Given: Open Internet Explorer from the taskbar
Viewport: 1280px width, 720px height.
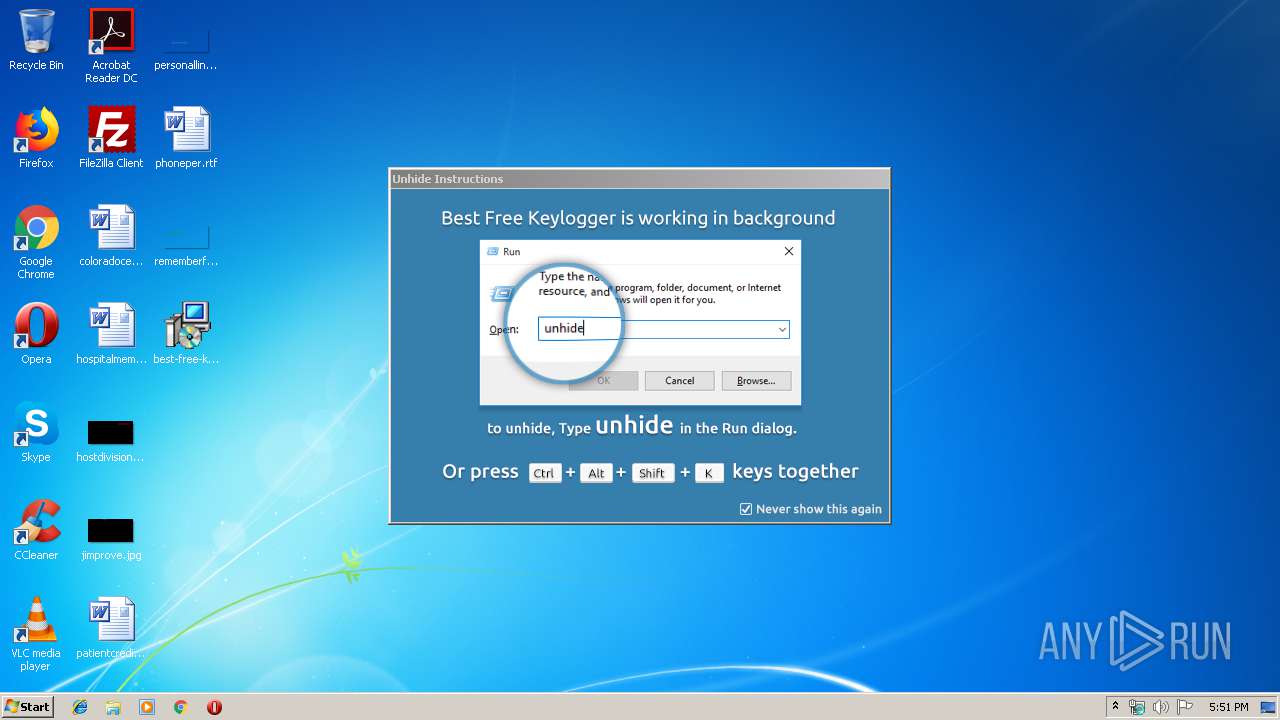Looking at the screenshot, I should [80, 707].
